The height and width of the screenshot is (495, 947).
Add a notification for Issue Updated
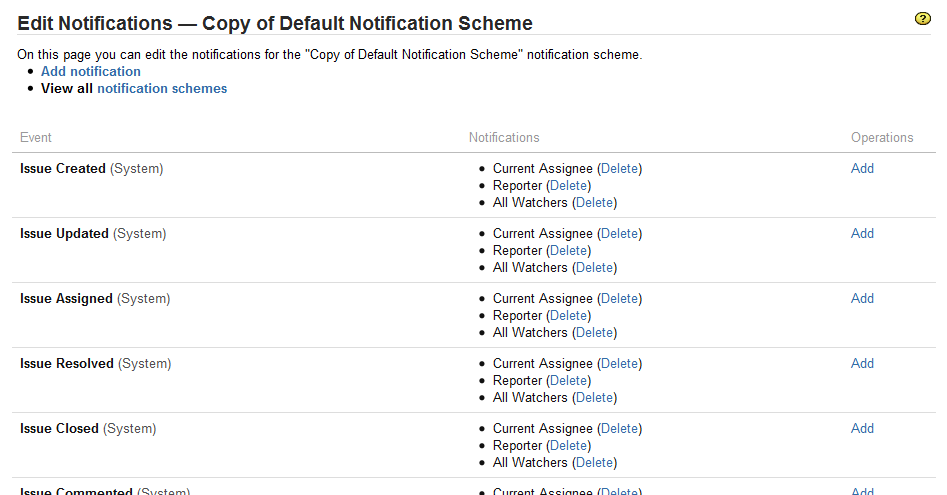coord(862,234)
